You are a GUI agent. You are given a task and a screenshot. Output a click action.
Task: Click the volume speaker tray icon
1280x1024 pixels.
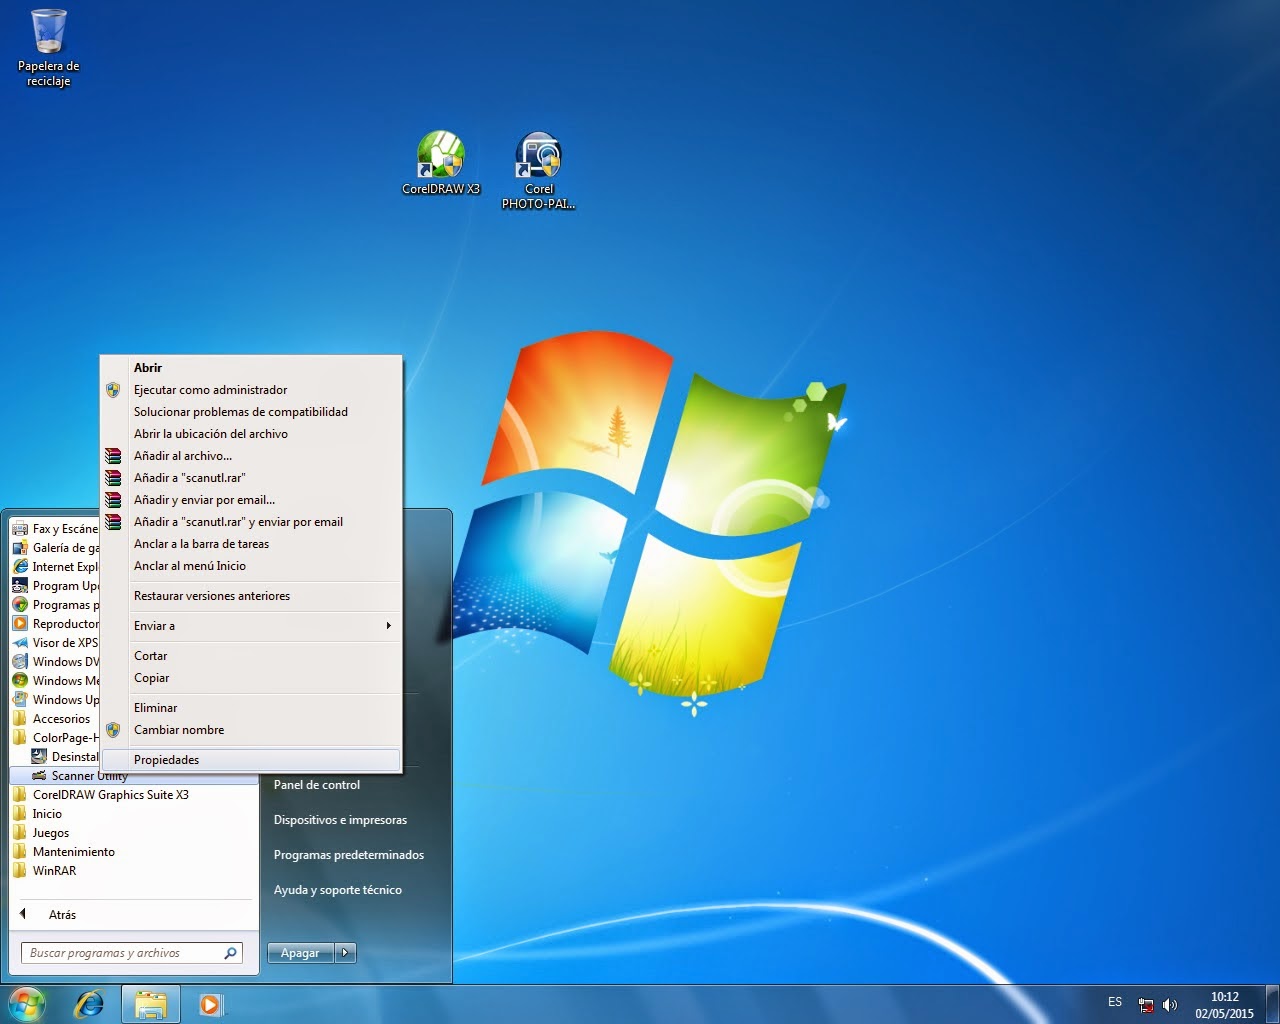coord(1170,1005)
